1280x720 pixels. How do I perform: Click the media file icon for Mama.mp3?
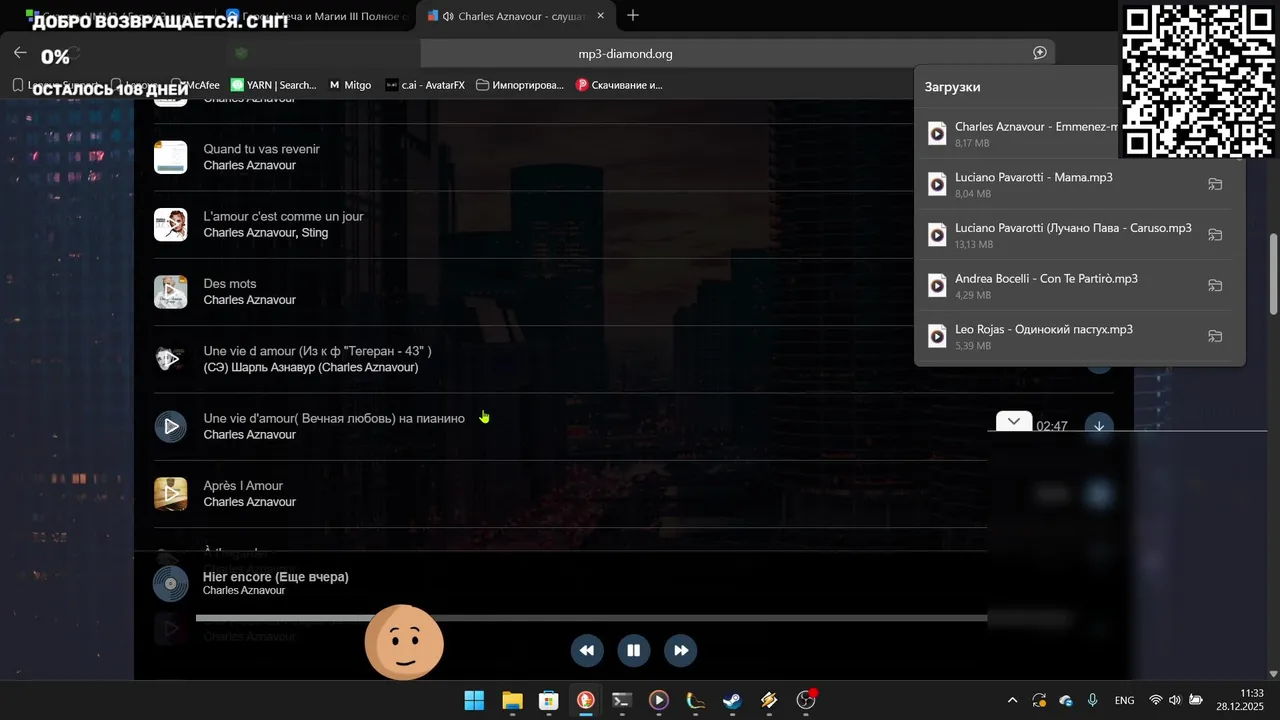[x=937, y=184]
